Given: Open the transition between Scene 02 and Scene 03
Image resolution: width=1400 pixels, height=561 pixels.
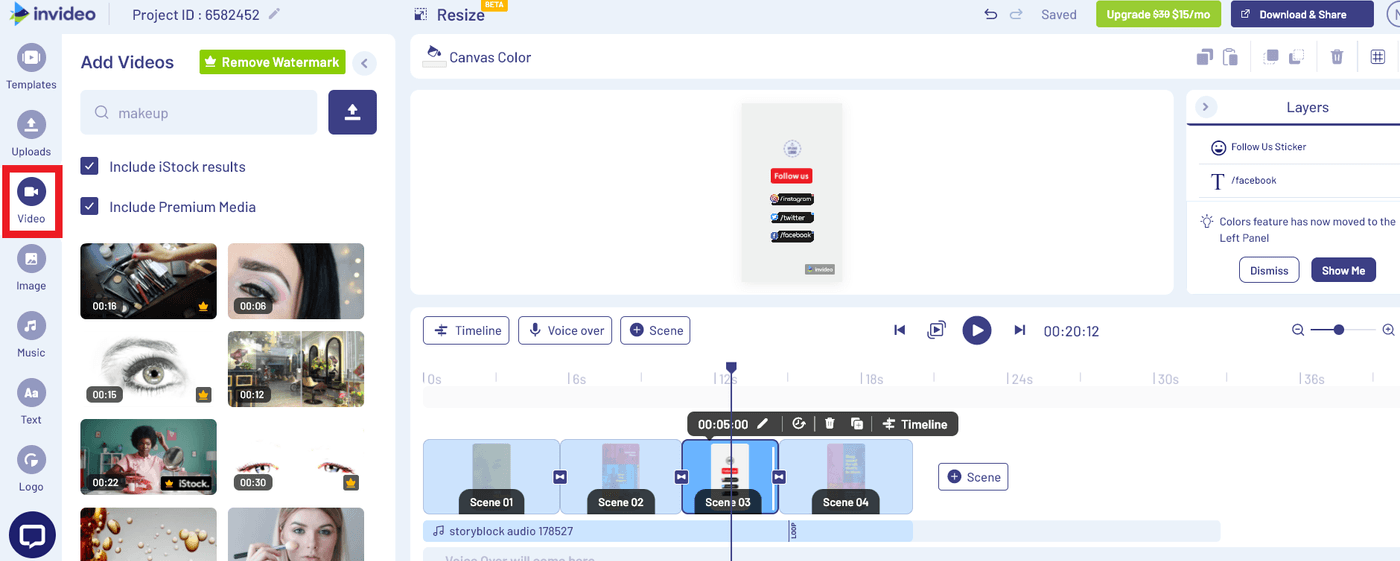Looking at the screenshot, I should click(x=682, y=477).
